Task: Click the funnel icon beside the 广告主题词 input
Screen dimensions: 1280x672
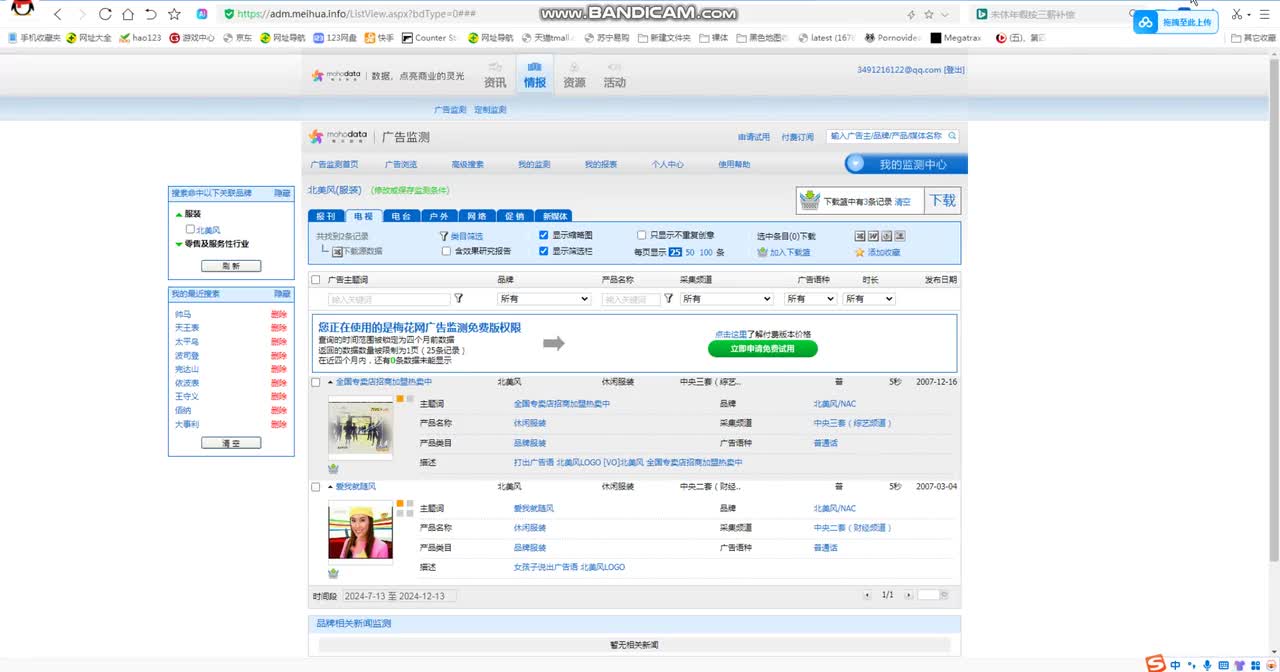Action: pyautogui.click(x=459, y=298)
